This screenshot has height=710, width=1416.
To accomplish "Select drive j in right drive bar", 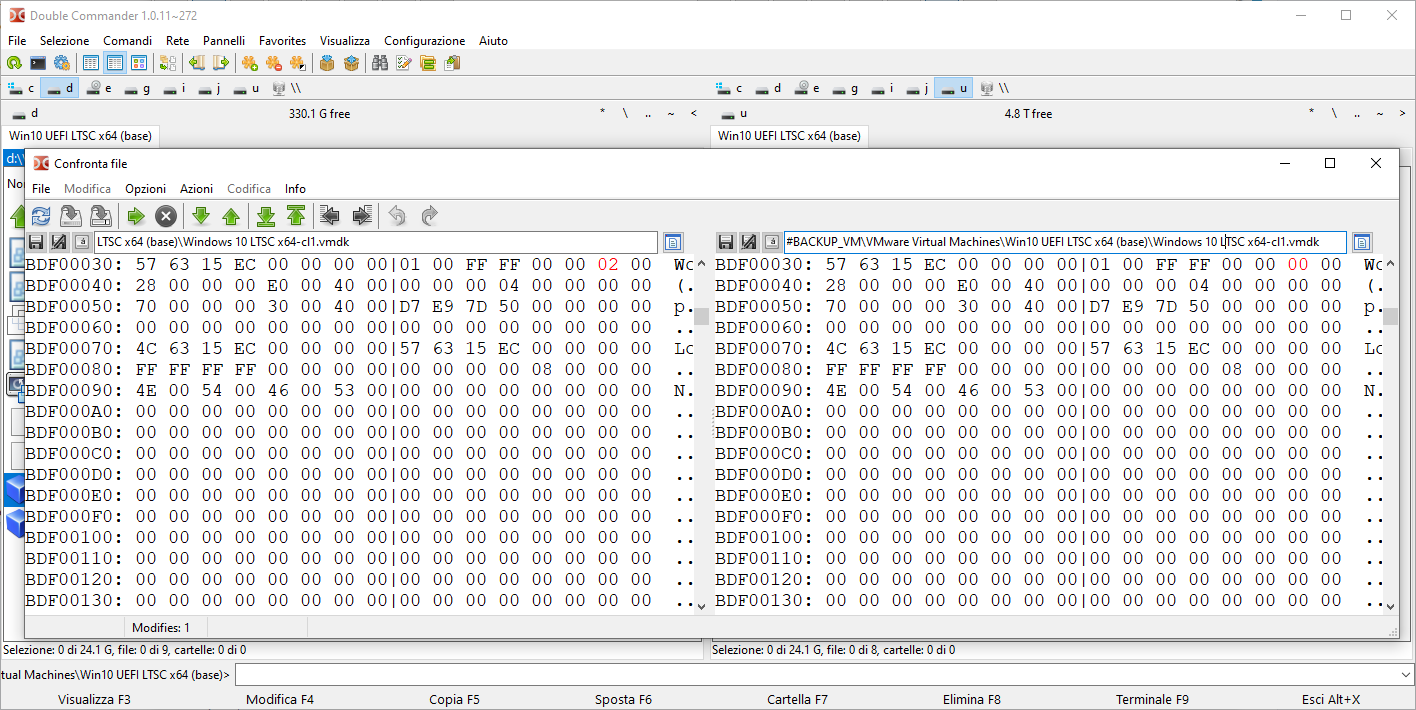I will pos(918,88).
